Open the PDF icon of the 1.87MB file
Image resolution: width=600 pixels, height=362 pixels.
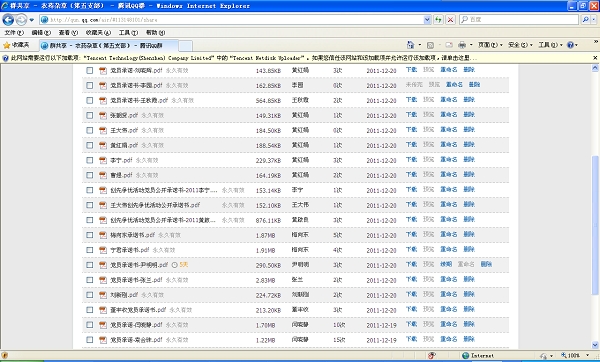click(x=103, y=235)
